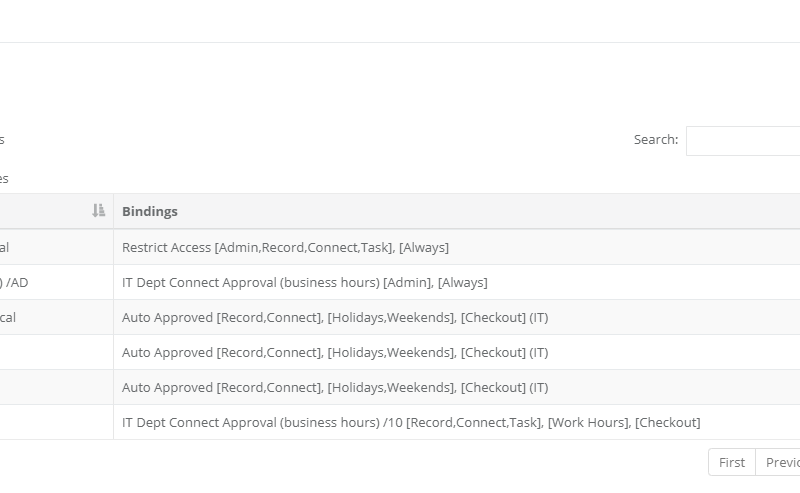800x493 pixels.
Task: Click the first Auto Approved binding row
Action: pos(335,317)
